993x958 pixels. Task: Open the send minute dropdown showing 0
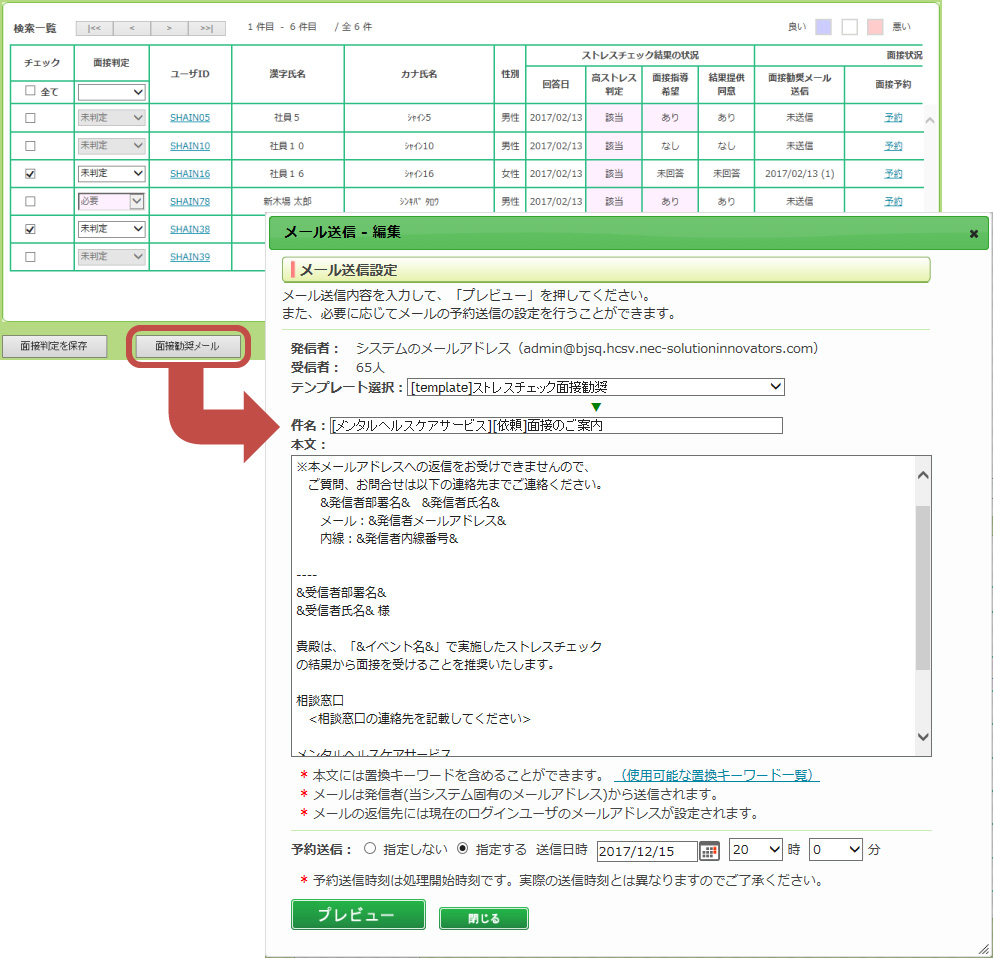click(836, 850)
